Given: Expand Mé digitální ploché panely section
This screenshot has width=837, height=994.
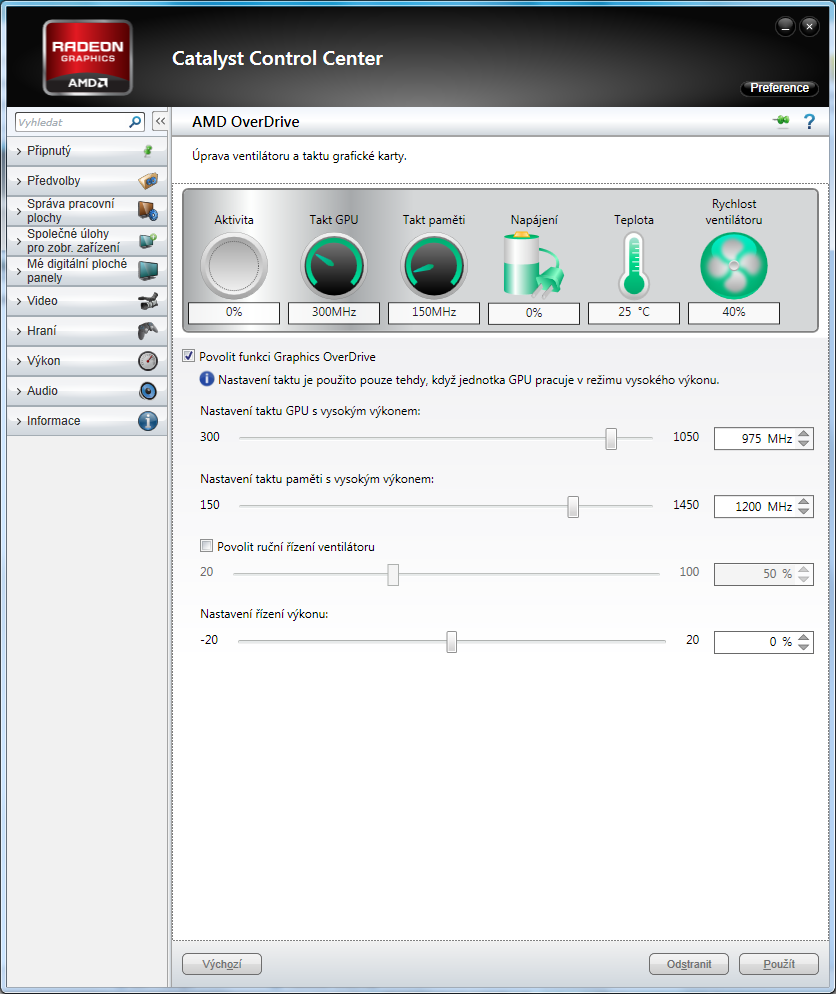Looking at the screenshot, I should (x=87, y=271).
